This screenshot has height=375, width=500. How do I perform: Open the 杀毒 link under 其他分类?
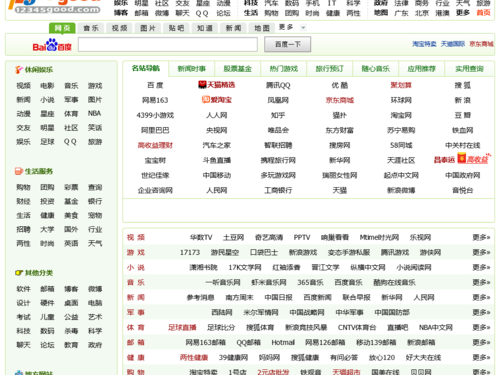[71, 331]
